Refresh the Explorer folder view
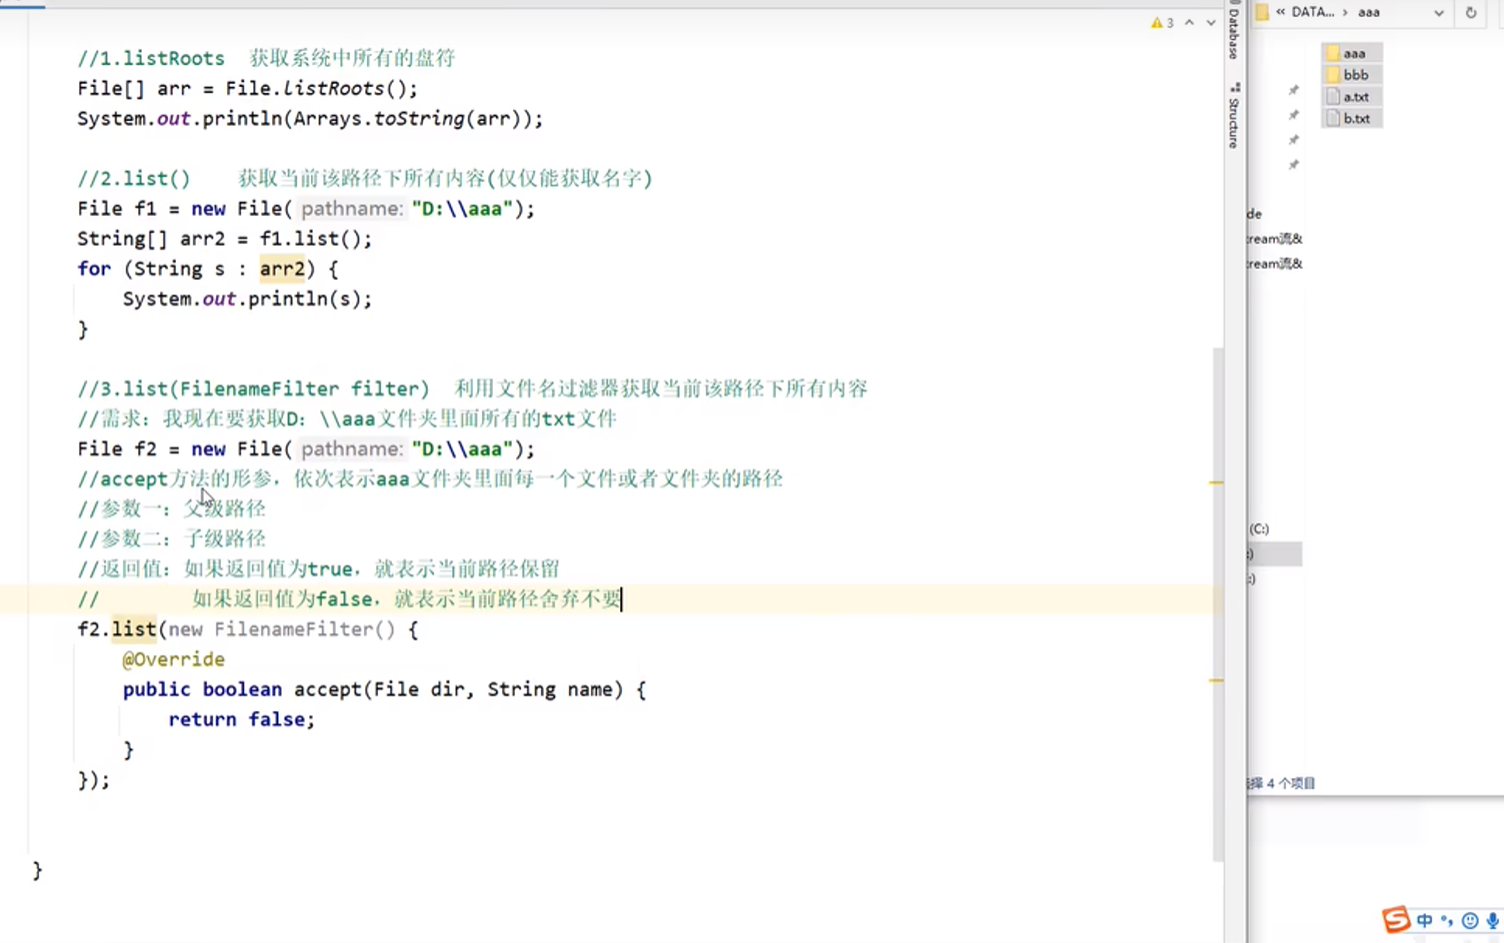The height and width of the screenshot is (943, 1504). (1470, 13)
